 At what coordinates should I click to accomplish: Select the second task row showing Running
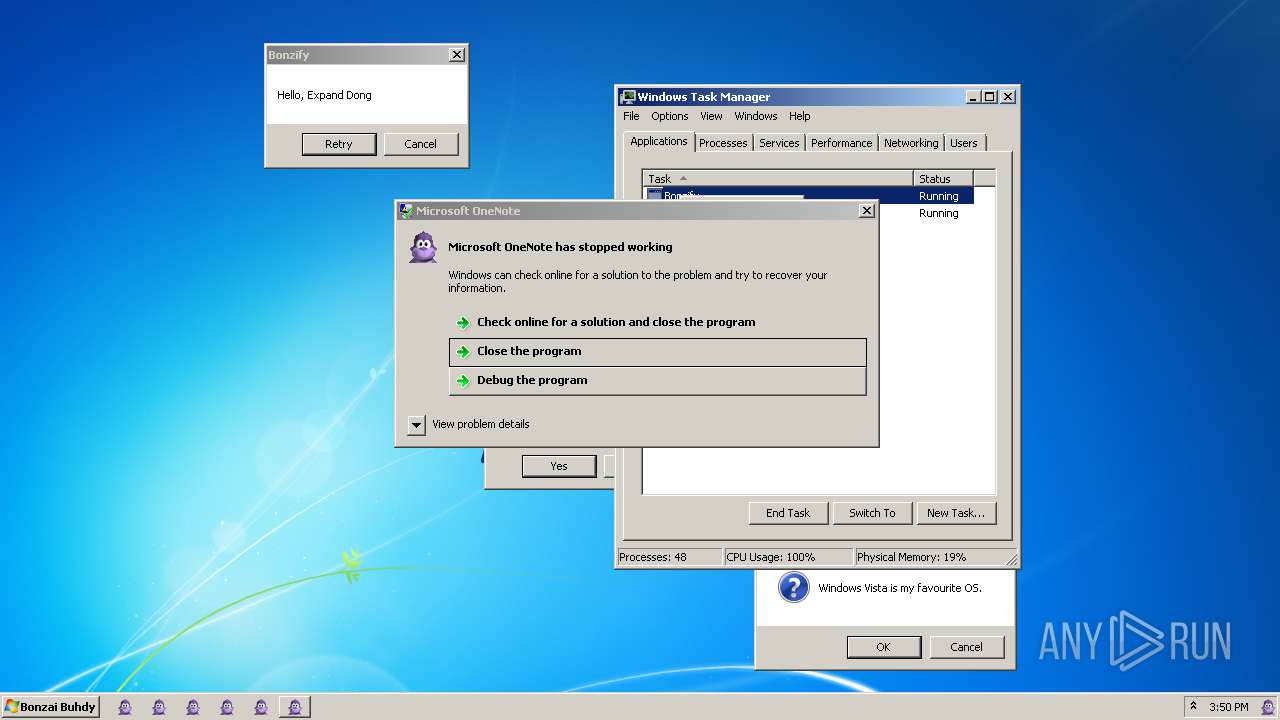click(938, 213)
